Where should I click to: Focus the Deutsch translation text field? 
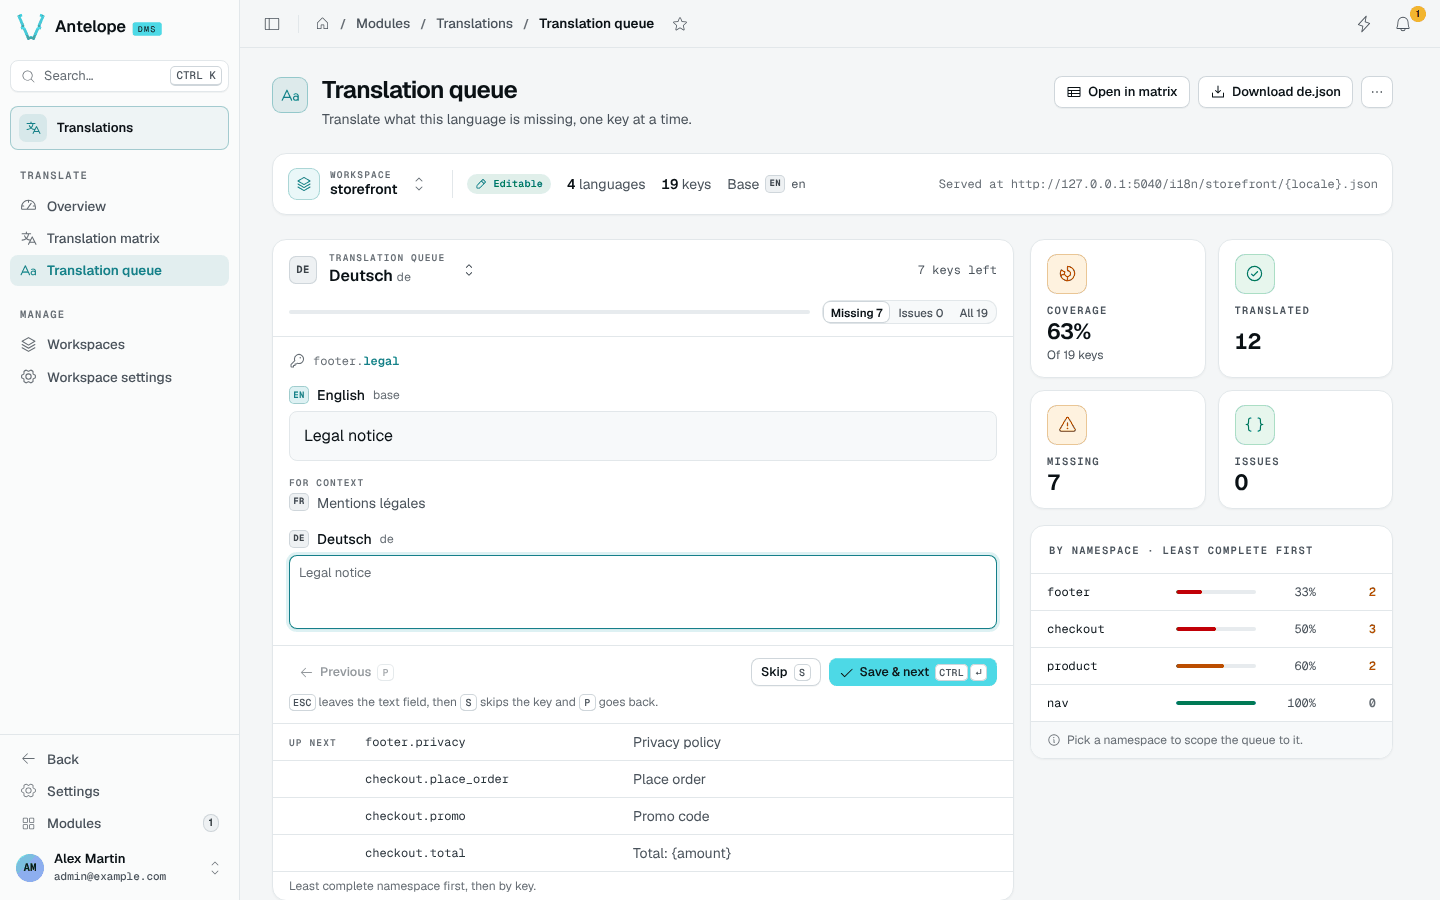tap(643, 592)
